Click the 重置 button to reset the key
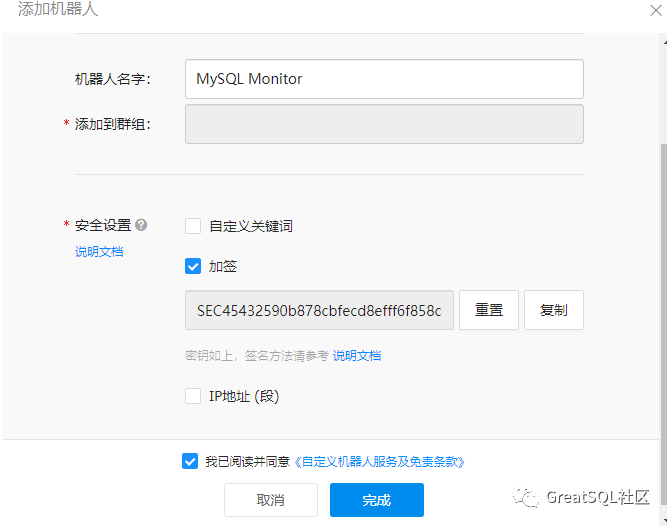 (489, 310)
